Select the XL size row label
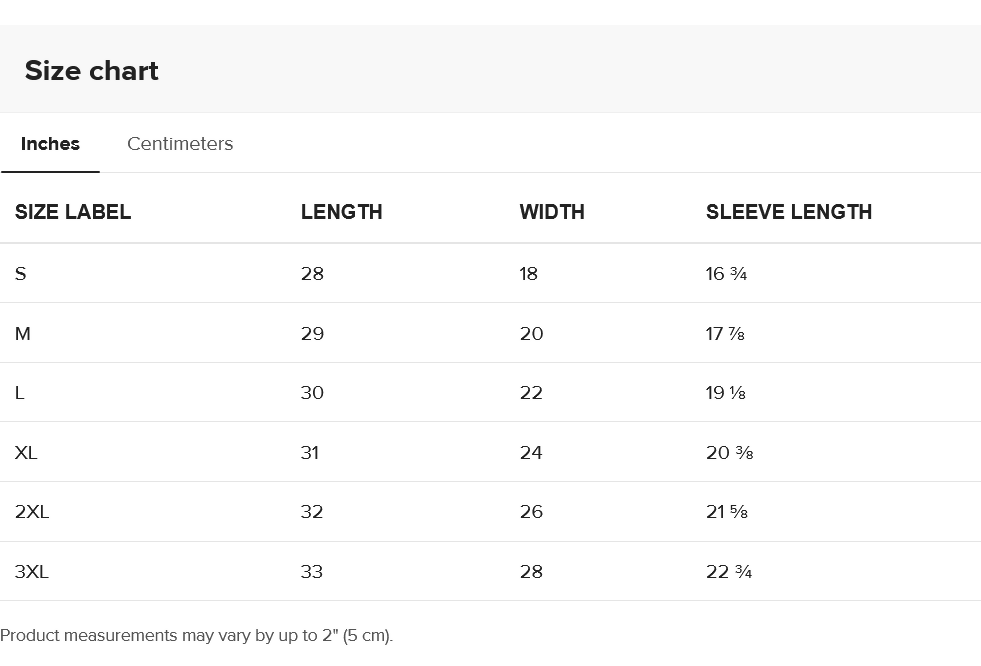The width and height of the screenshot is (981, 666). click(26, 453)
